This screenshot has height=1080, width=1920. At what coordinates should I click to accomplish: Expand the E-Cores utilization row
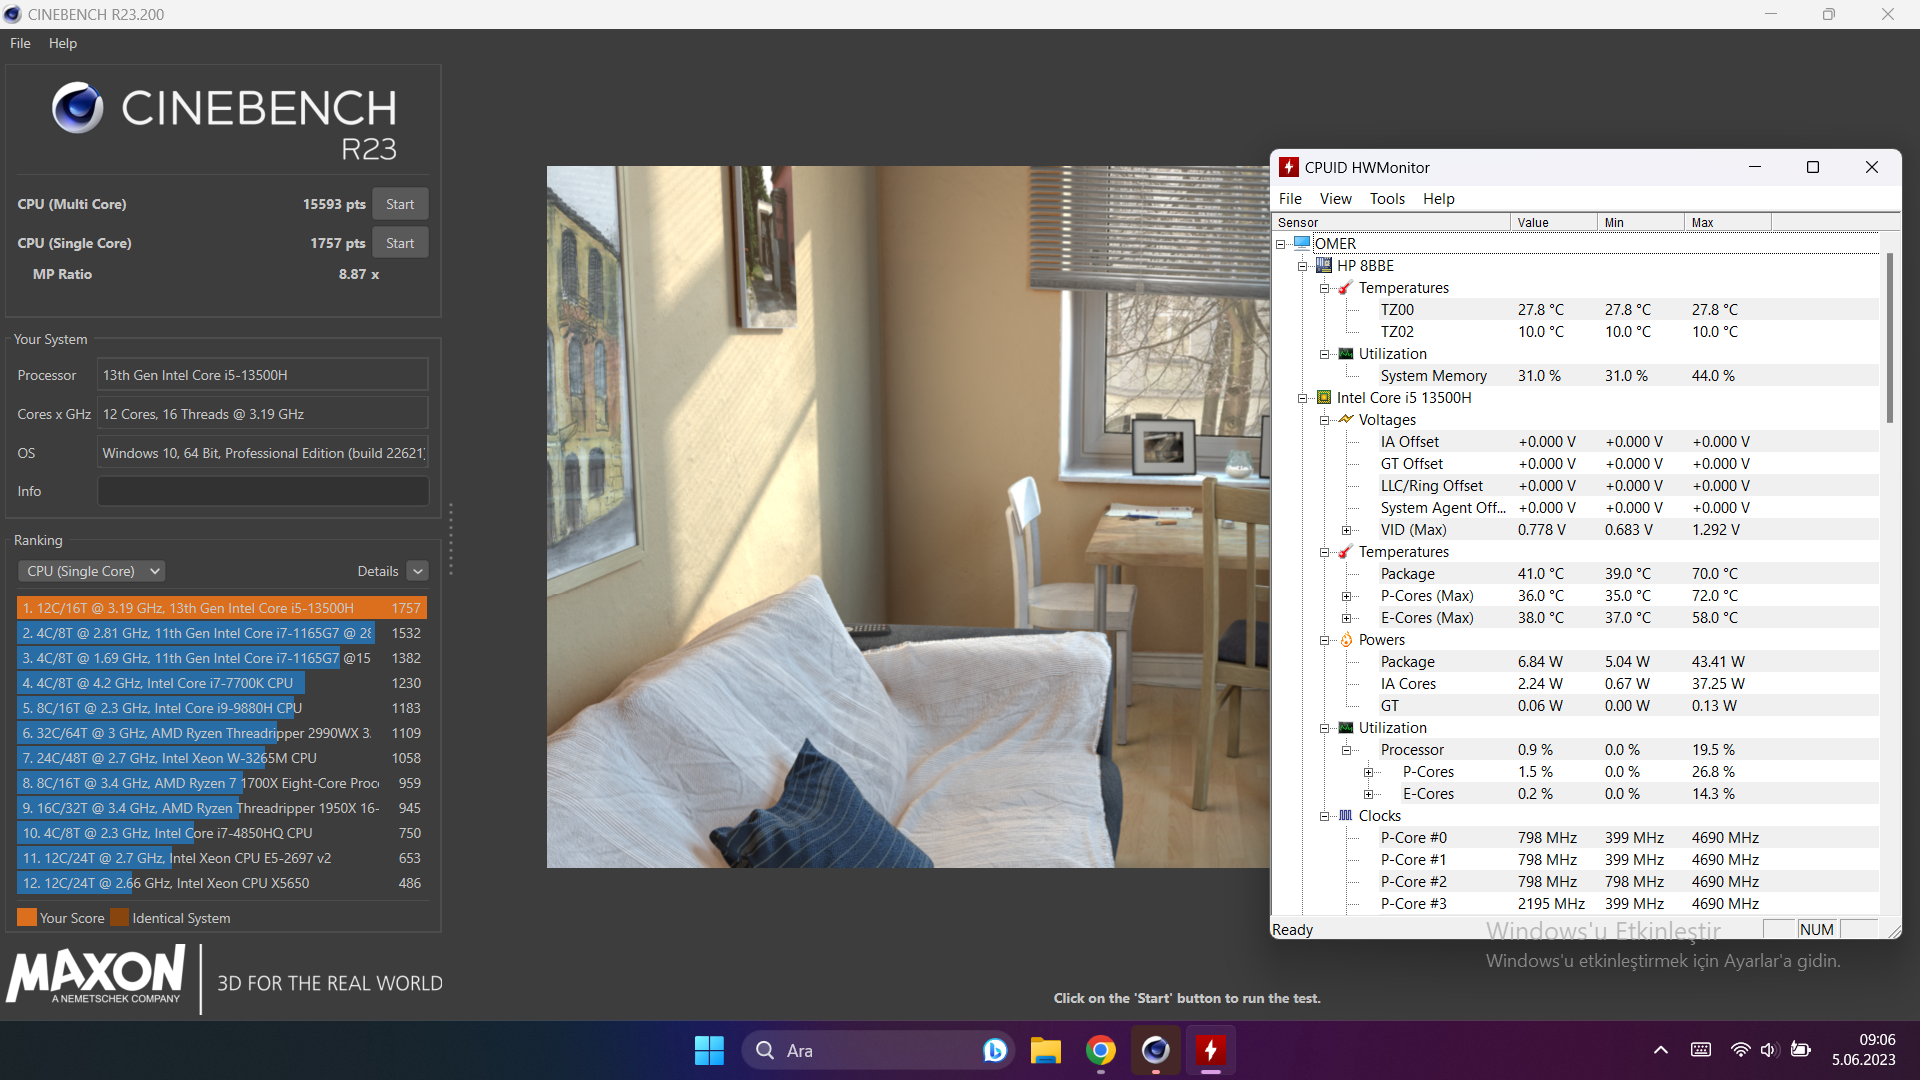pyautogui.click(x=1368, y=794)
